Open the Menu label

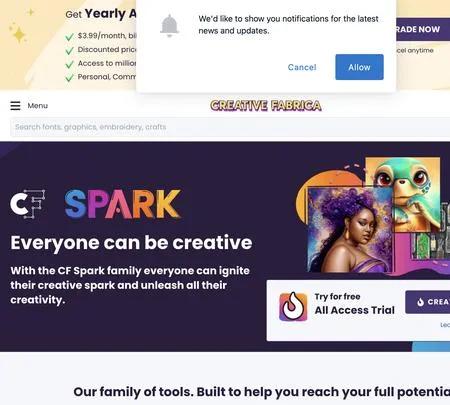pyautogui.click(x=38, y=106)
